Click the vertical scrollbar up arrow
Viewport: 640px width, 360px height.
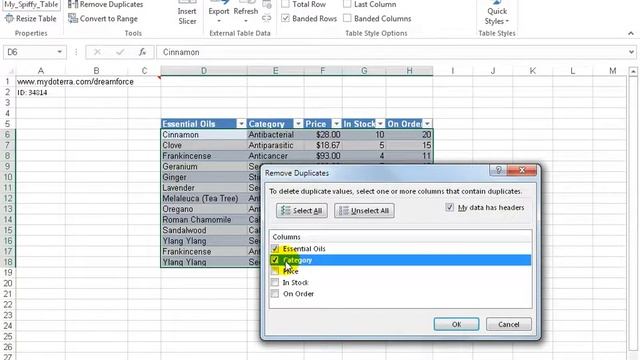[633, 72]
